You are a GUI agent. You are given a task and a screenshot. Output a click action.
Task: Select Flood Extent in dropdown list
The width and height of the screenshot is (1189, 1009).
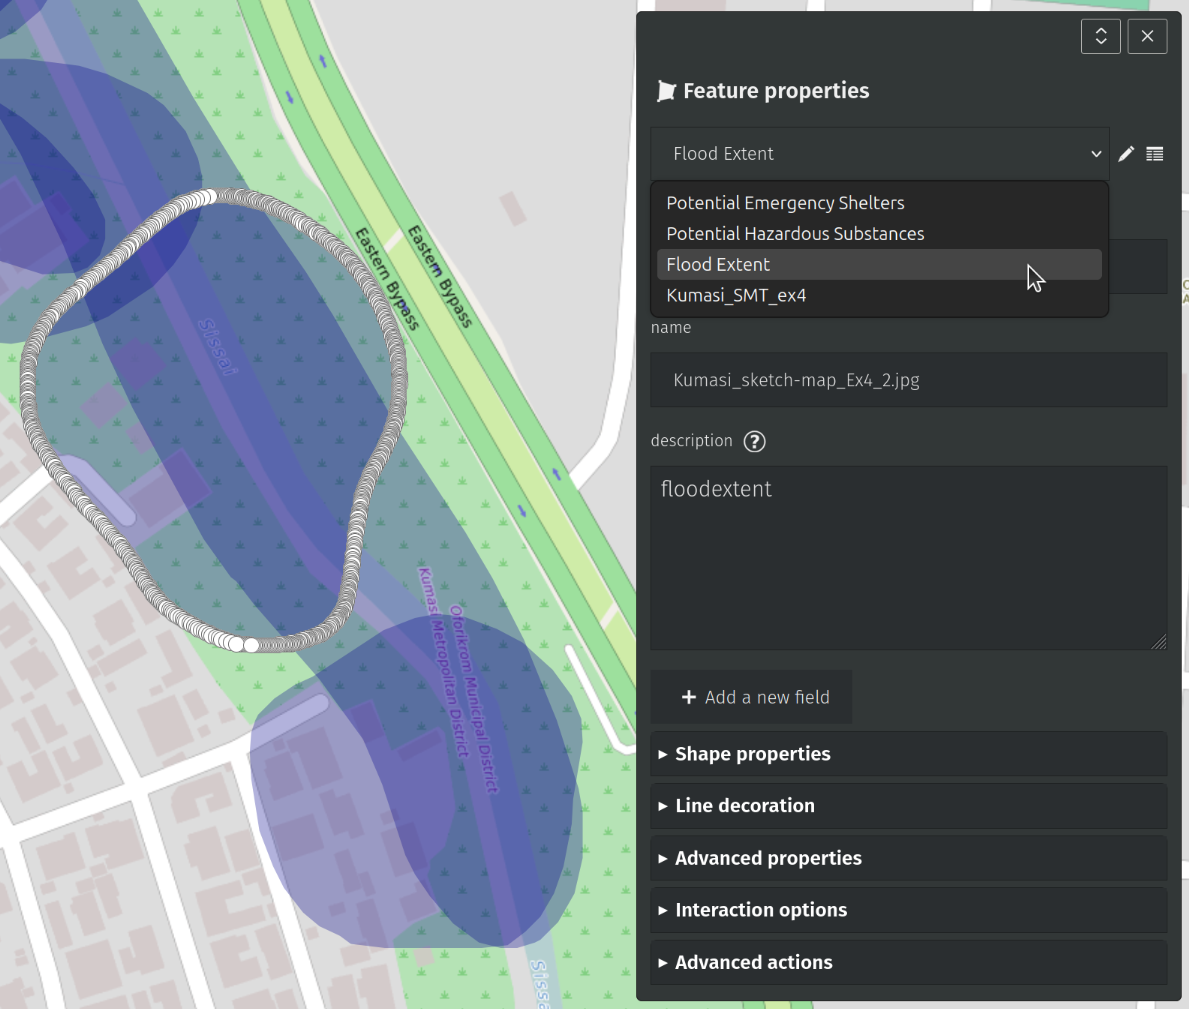point(718,265)
